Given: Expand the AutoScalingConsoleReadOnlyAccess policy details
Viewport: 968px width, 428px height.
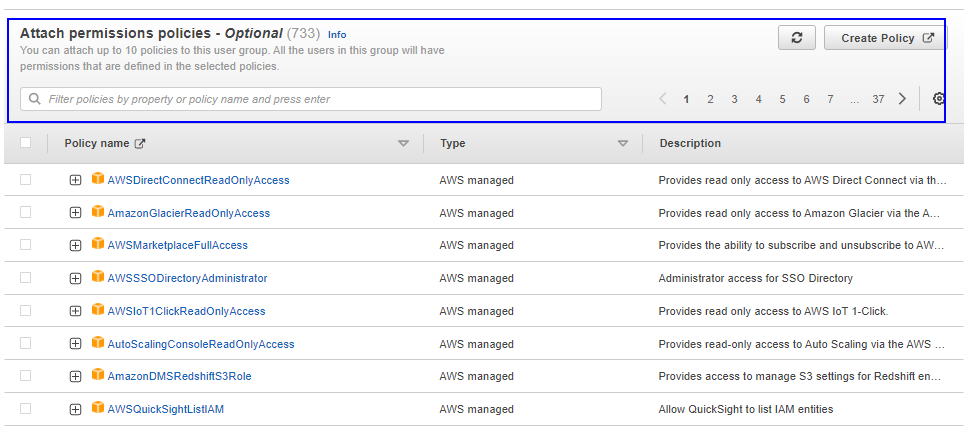Looking at the screenshot, I should coord(75,344).
